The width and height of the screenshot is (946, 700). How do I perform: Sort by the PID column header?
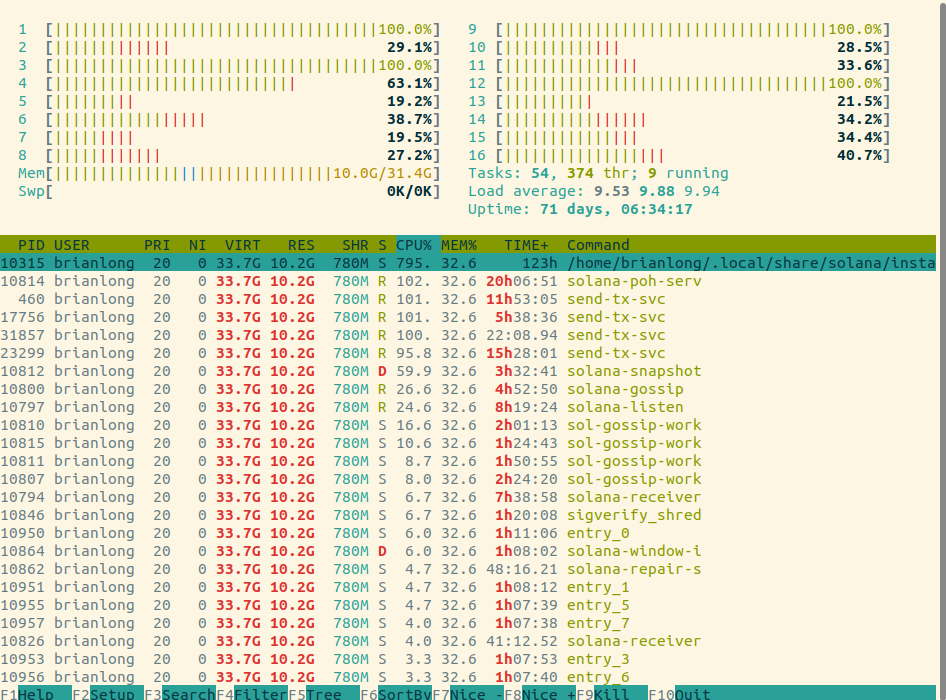pos(31,245)
